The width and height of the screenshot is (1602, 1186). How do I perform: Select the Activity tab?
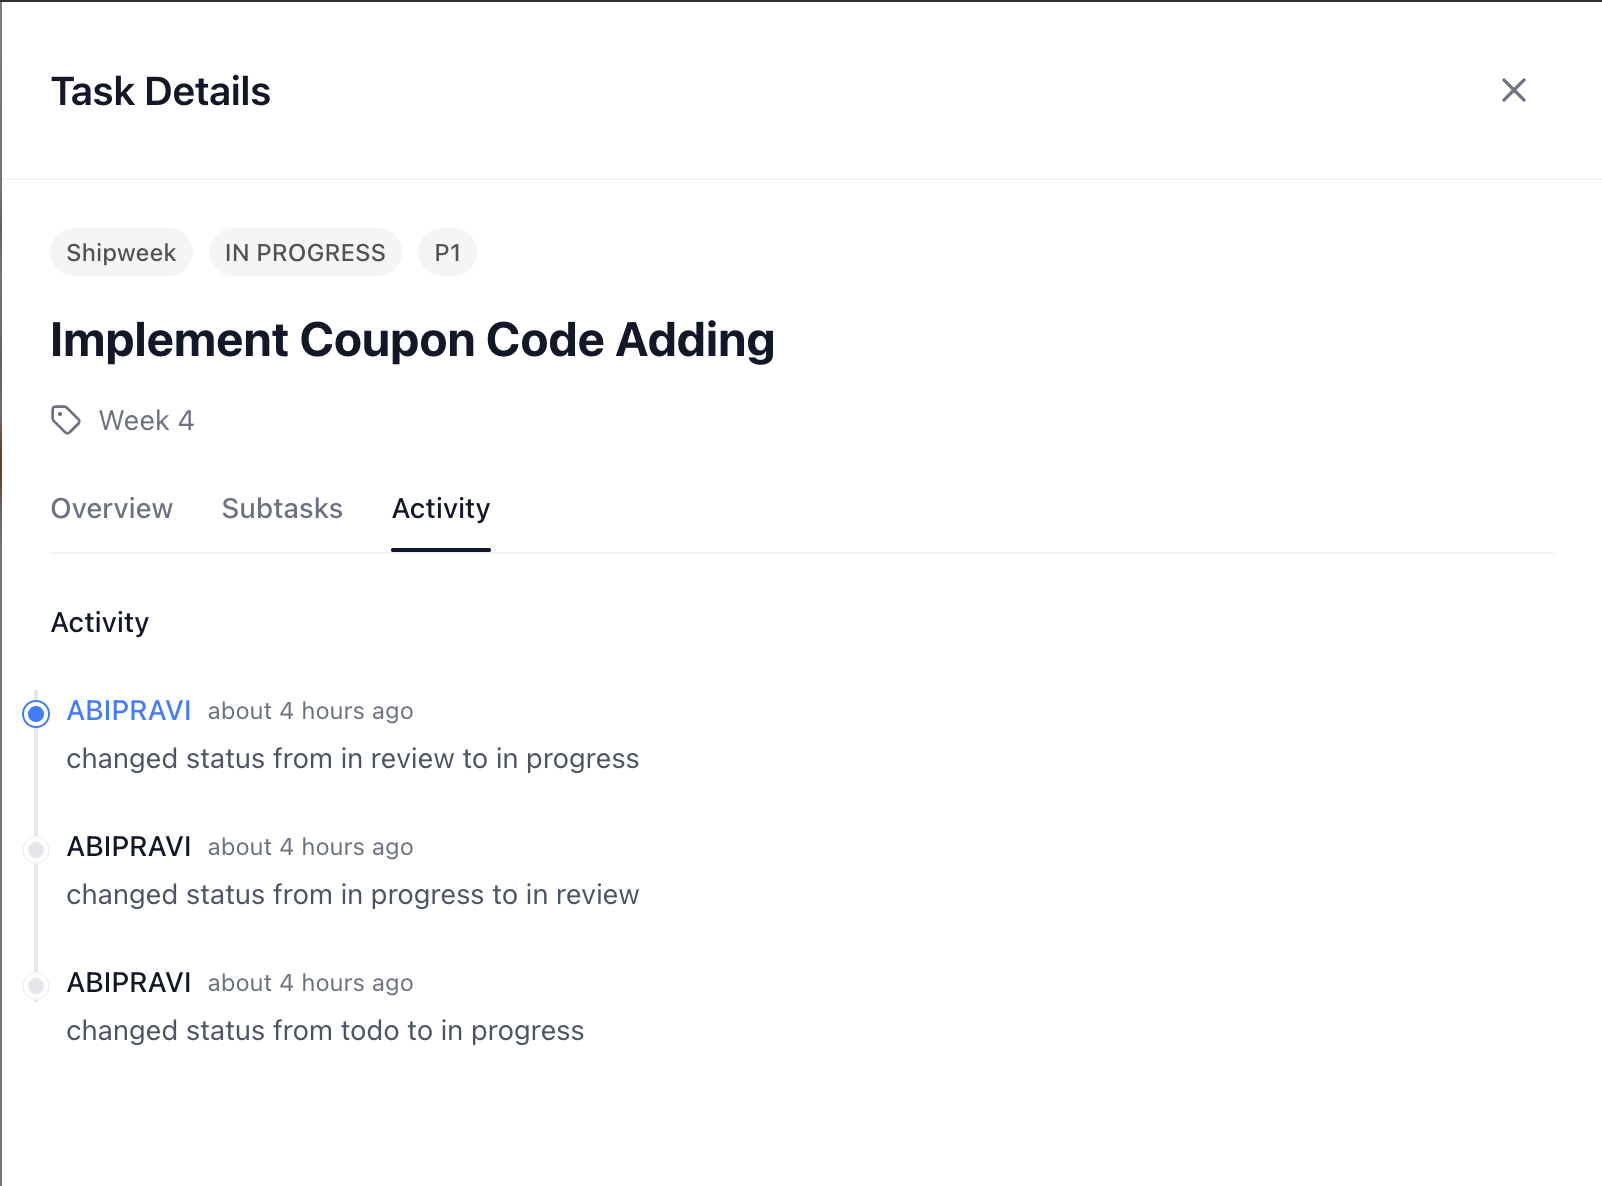[x=441, y=508]
